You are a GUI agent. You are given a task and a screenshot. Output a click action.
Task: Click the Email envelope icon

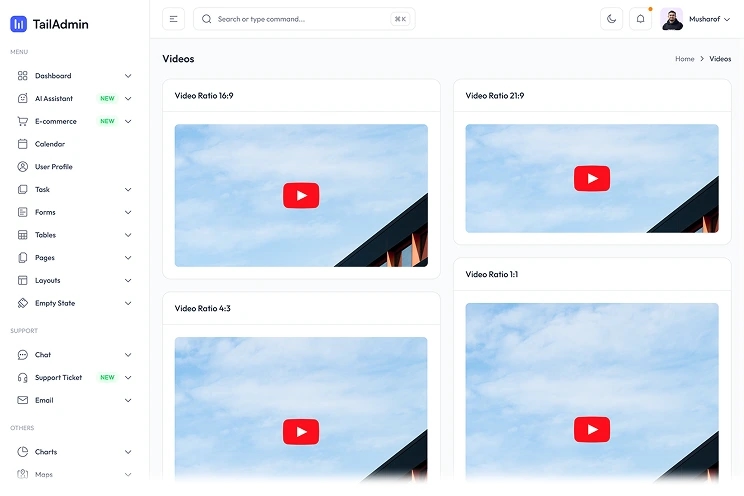(x=22, y=400)
